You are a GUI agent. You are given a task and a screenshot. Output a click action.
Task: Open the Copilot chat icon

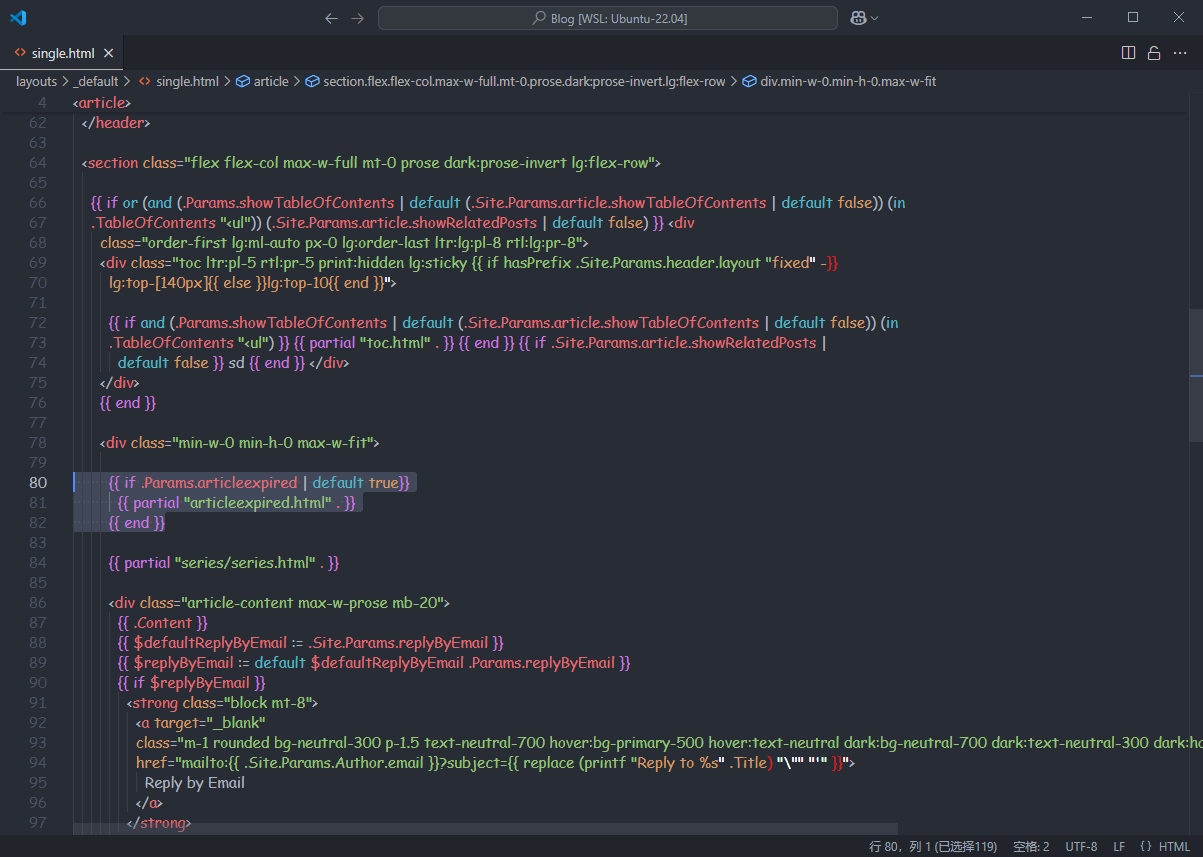click(858, 18)
